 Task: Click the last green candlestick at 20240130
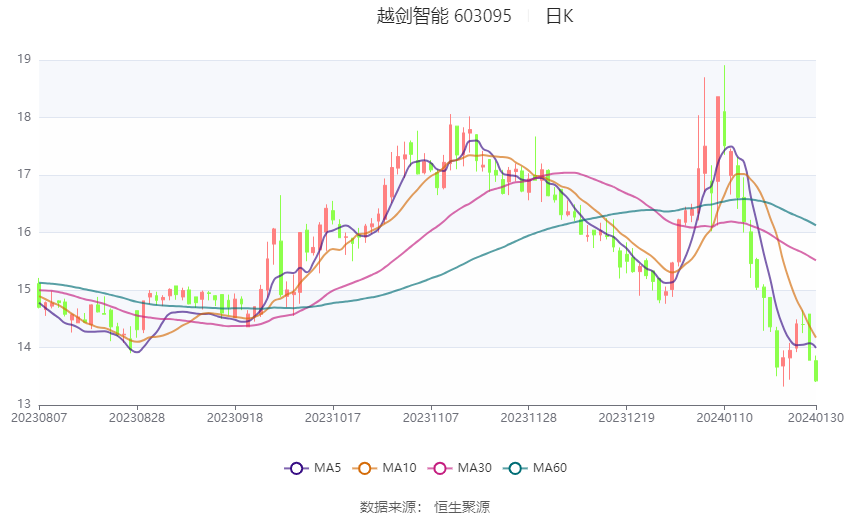pos(816,371)
